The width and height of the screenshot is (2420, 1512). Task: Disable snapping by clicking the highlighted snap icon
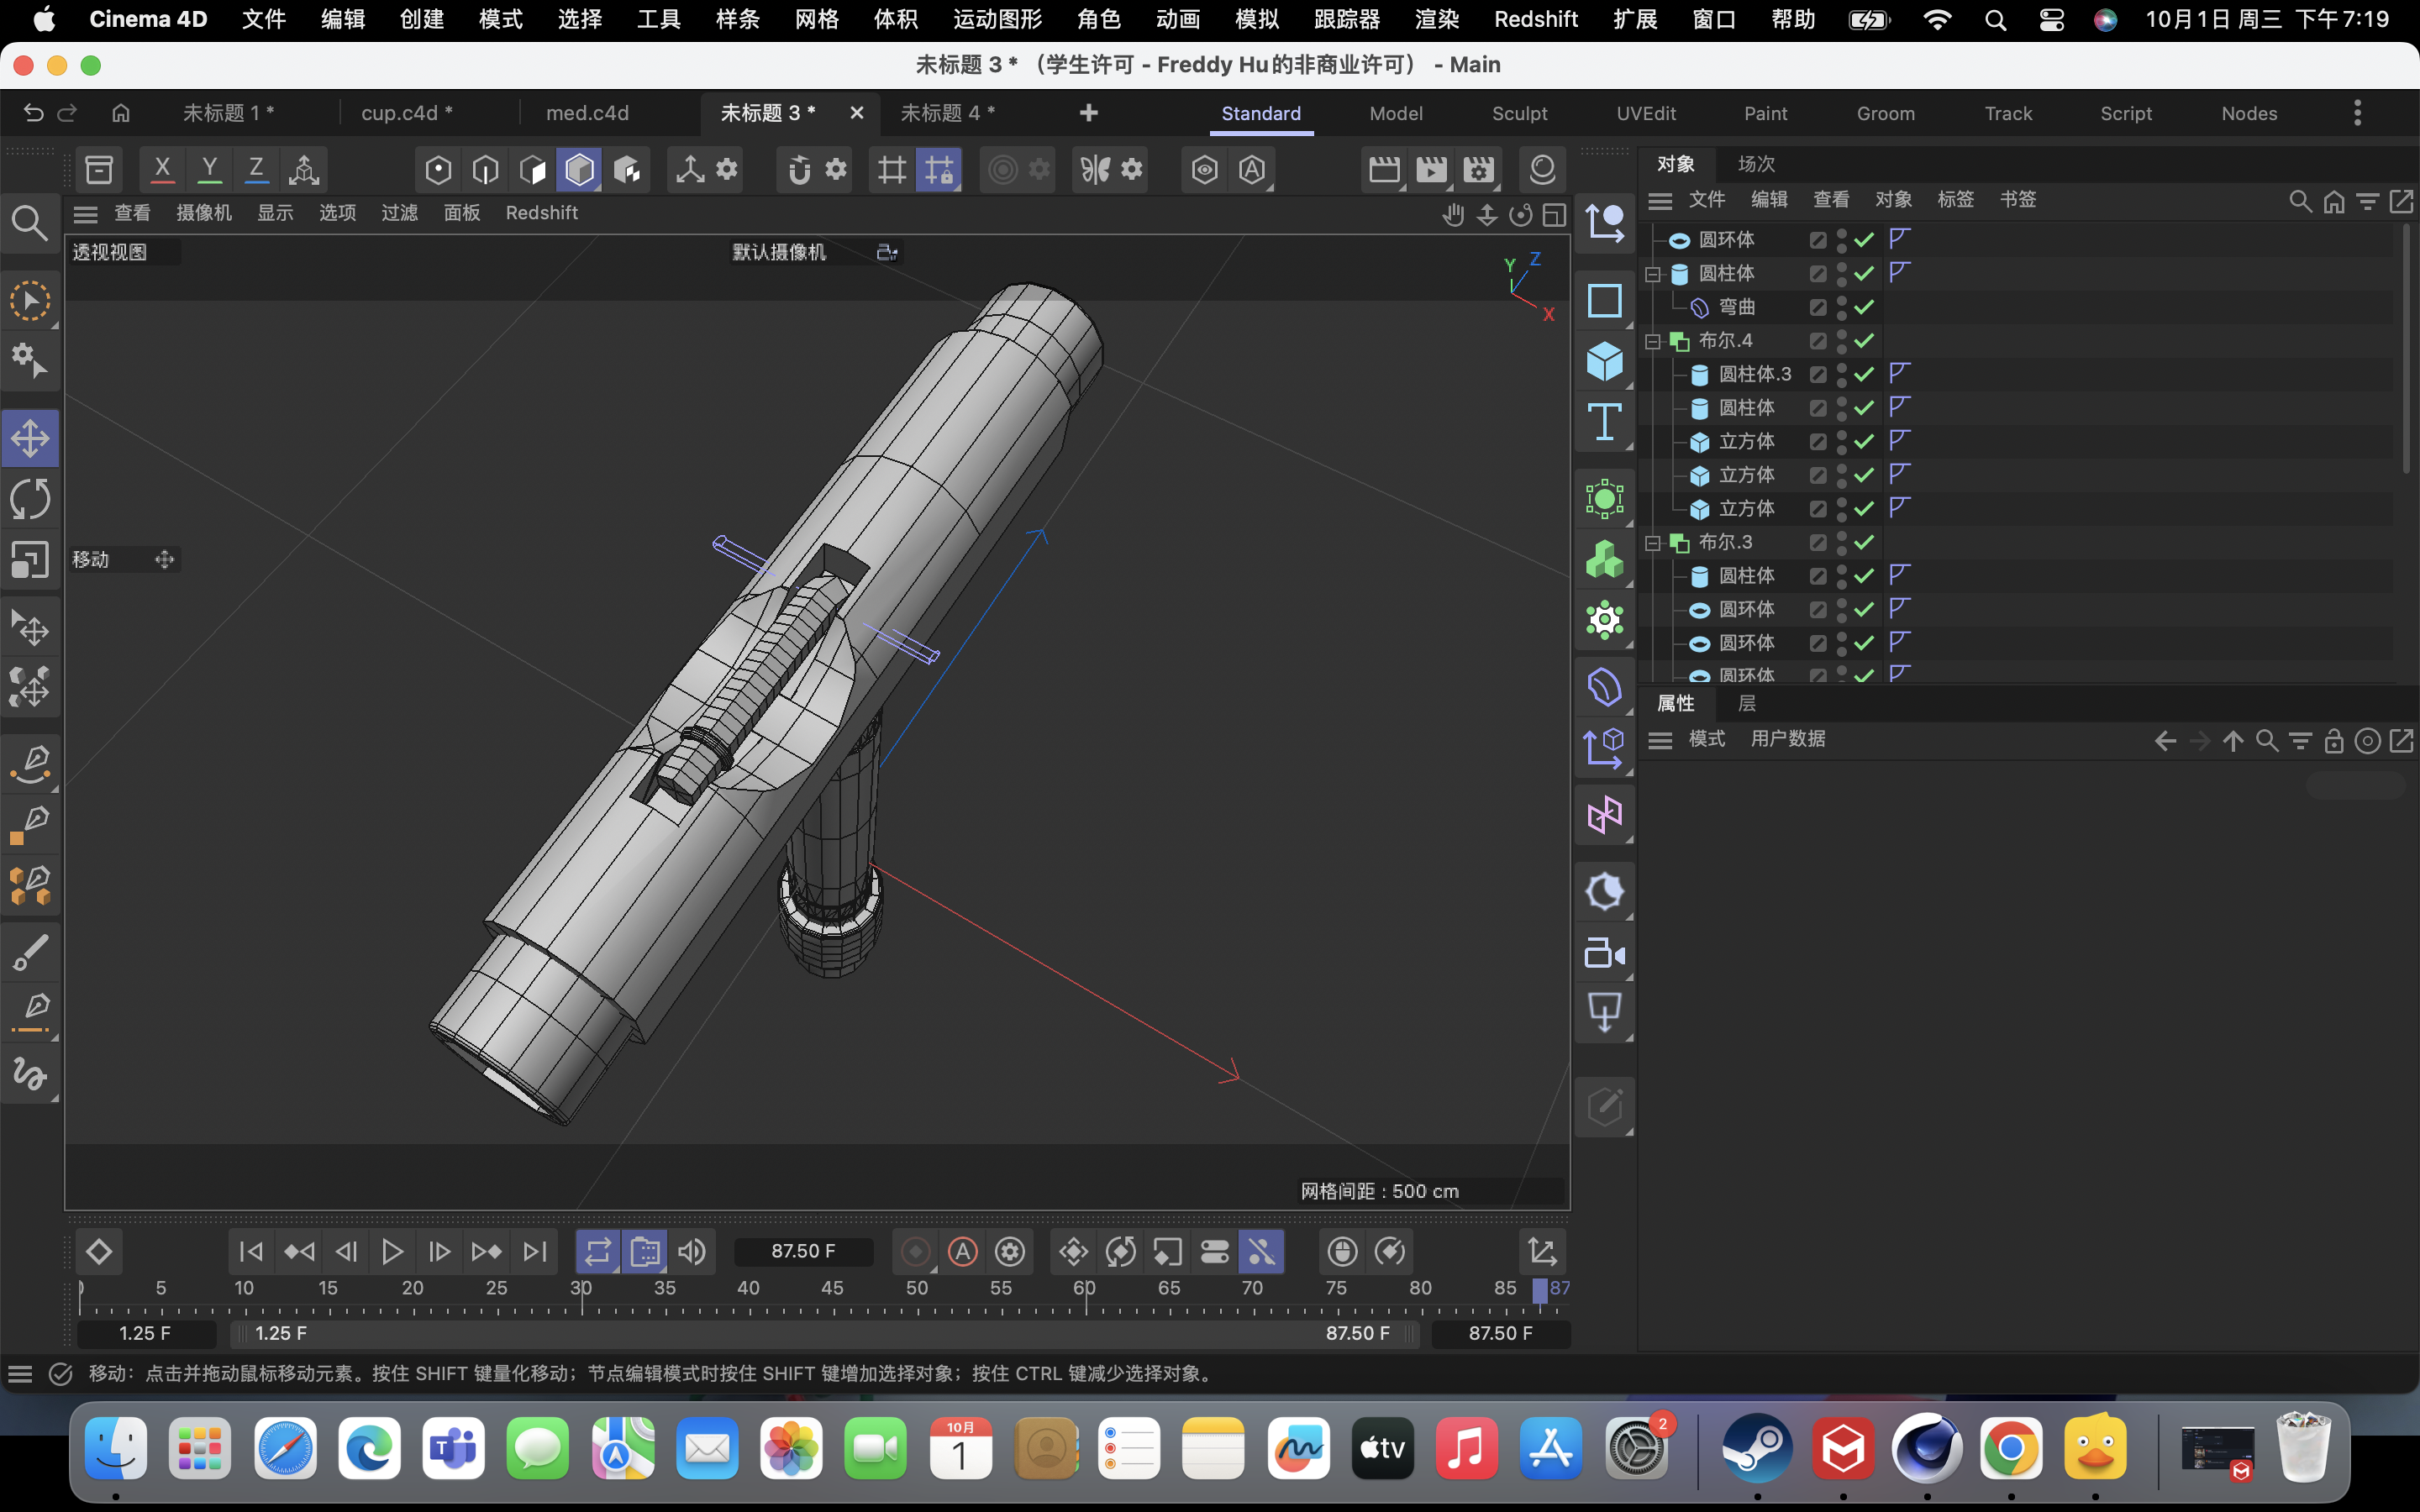[937, 169]
